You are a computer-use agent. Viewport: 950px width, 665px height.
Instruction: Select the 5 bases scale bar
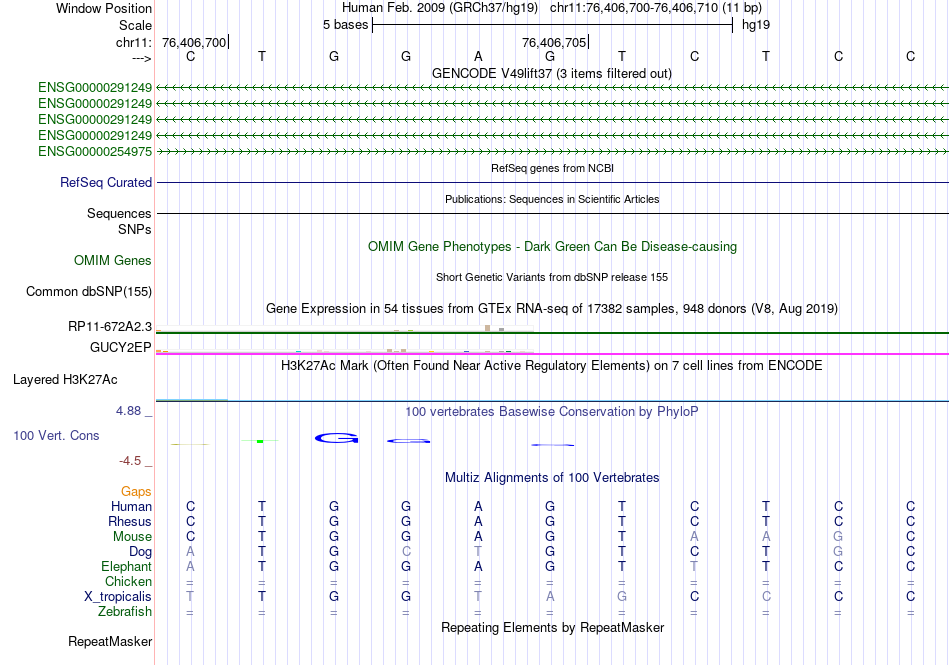pos(553,25)
